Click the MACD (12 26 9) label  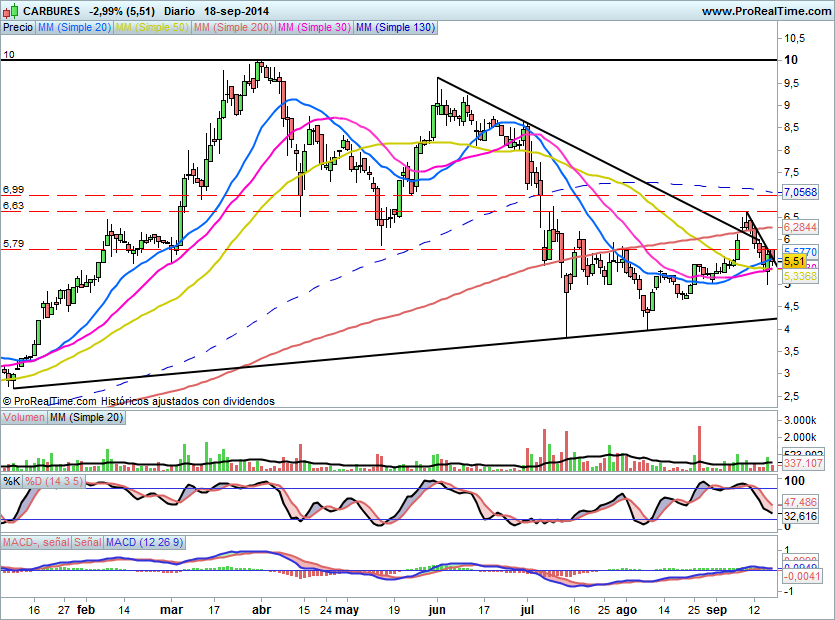[x=145, y=542]
